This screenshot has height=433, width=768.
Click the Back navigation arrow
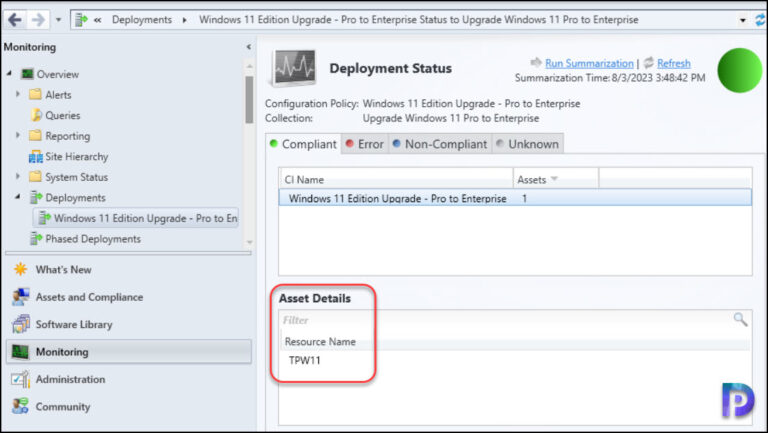[x=15, y=20]
